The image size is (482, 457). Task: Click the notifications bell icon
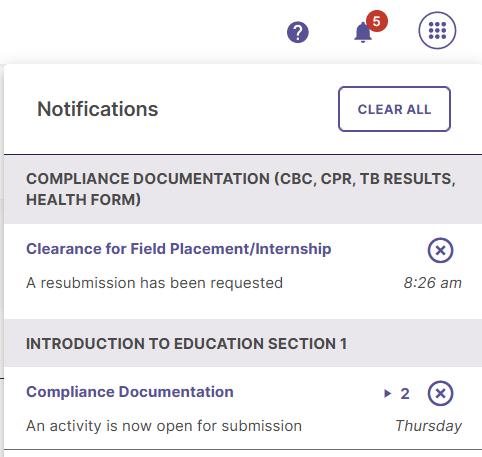[x=363, y=33]
